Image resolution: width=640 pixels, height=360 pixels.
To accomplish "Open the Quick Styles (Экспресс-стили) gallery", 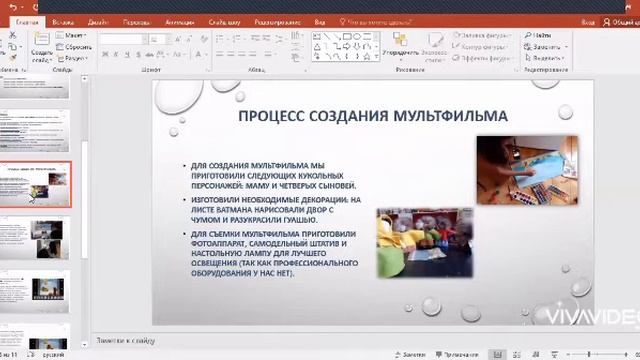I will (x=434, y=47).
